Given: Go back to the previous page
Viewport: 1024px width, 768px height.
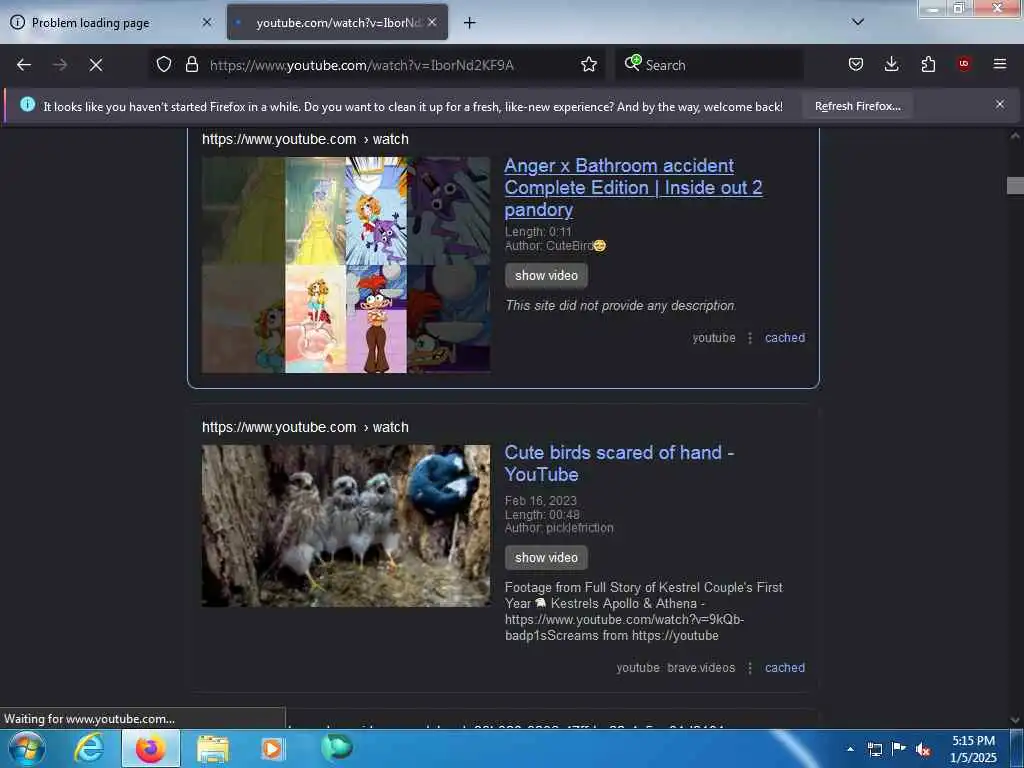Looking at the screenshot, I should (x=24, y=65).
